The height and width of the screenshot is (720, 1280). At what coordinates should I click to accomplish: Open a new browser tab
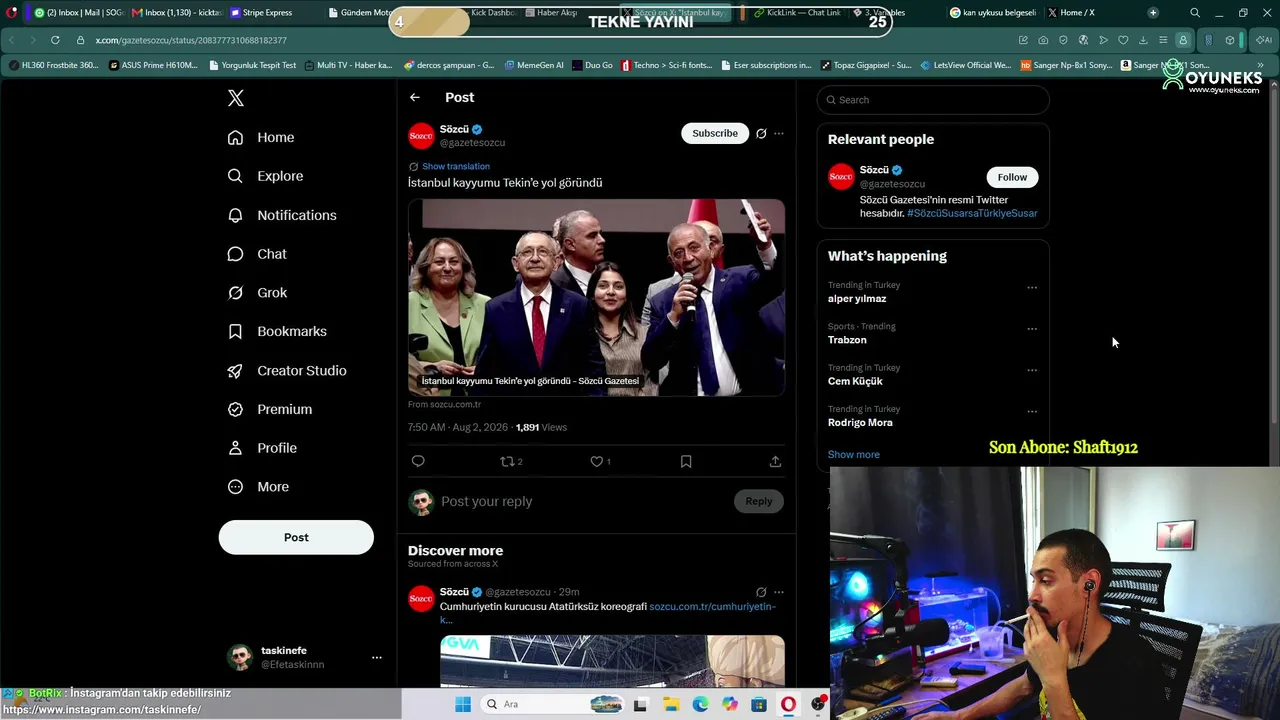[x=1153, y=13]
